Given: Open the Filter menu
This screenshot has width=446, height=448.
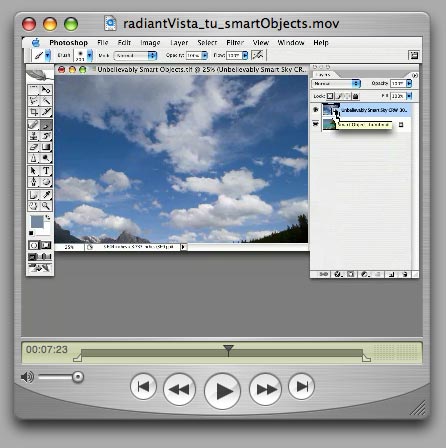Looking at the screenshot, I should (x=235, y=43).
